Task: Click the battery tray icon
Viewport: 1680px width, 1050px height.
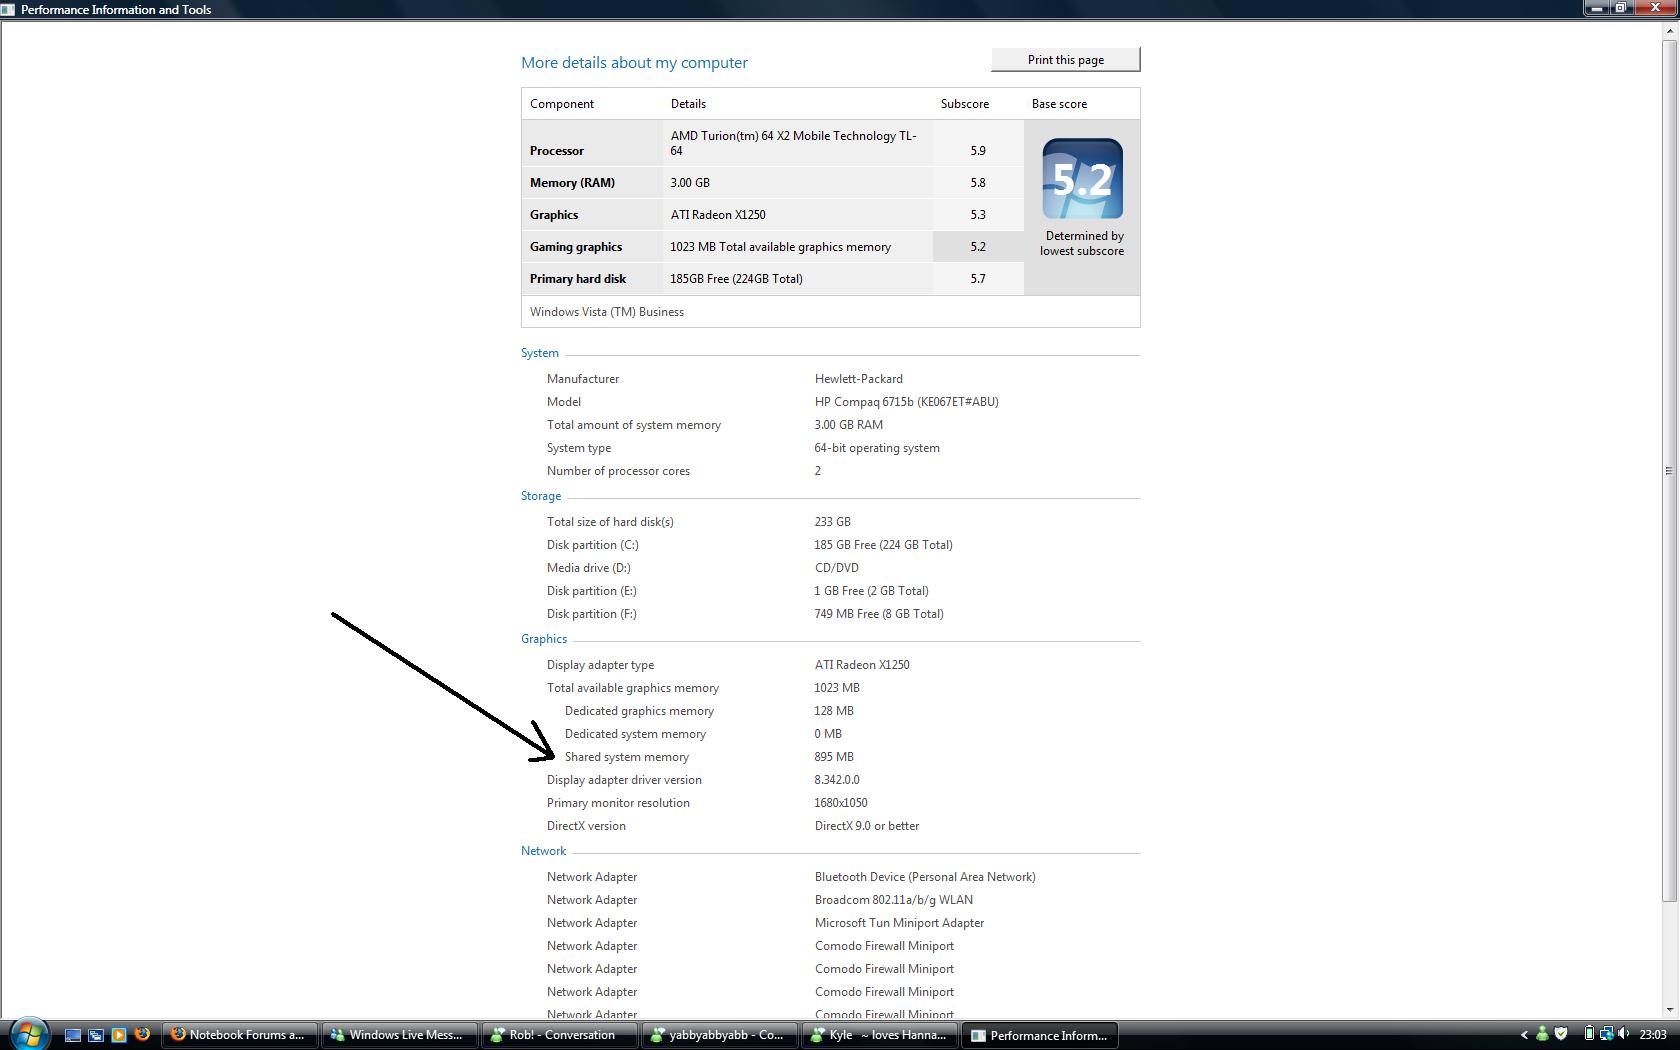Action: 1588,1035
